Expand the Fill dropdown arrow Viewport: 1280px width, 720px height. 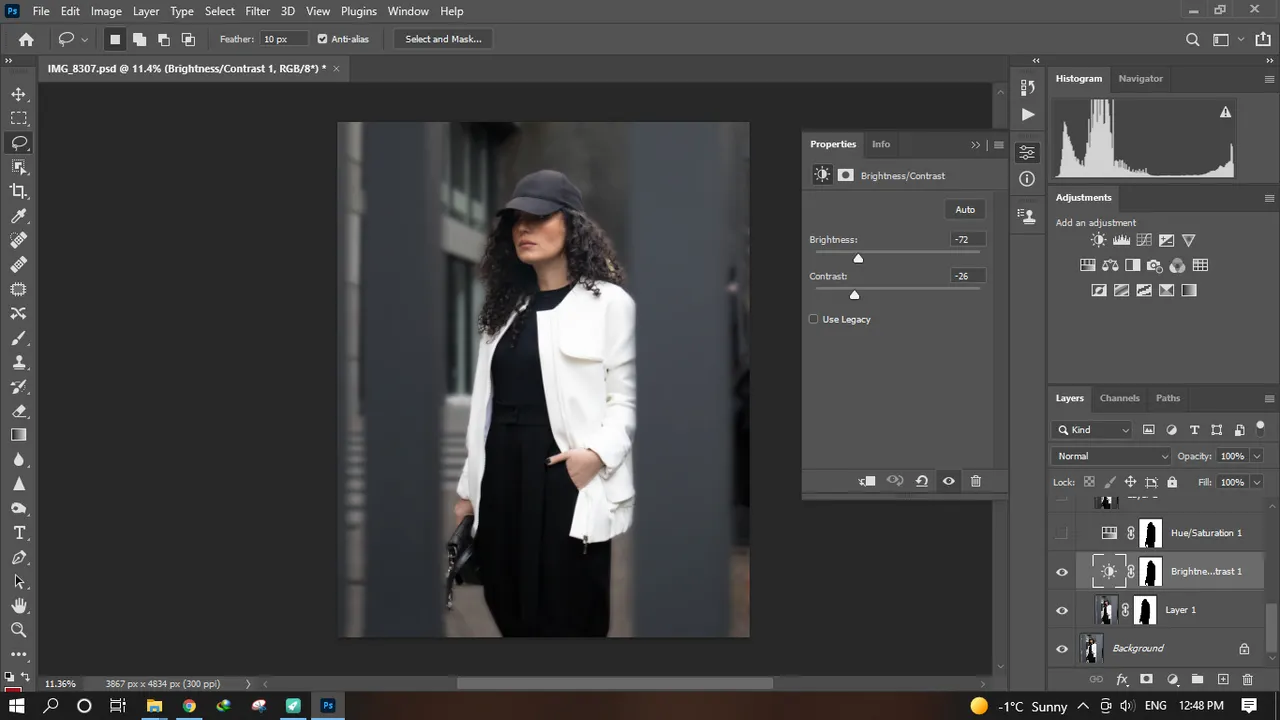coord(1257,482)
